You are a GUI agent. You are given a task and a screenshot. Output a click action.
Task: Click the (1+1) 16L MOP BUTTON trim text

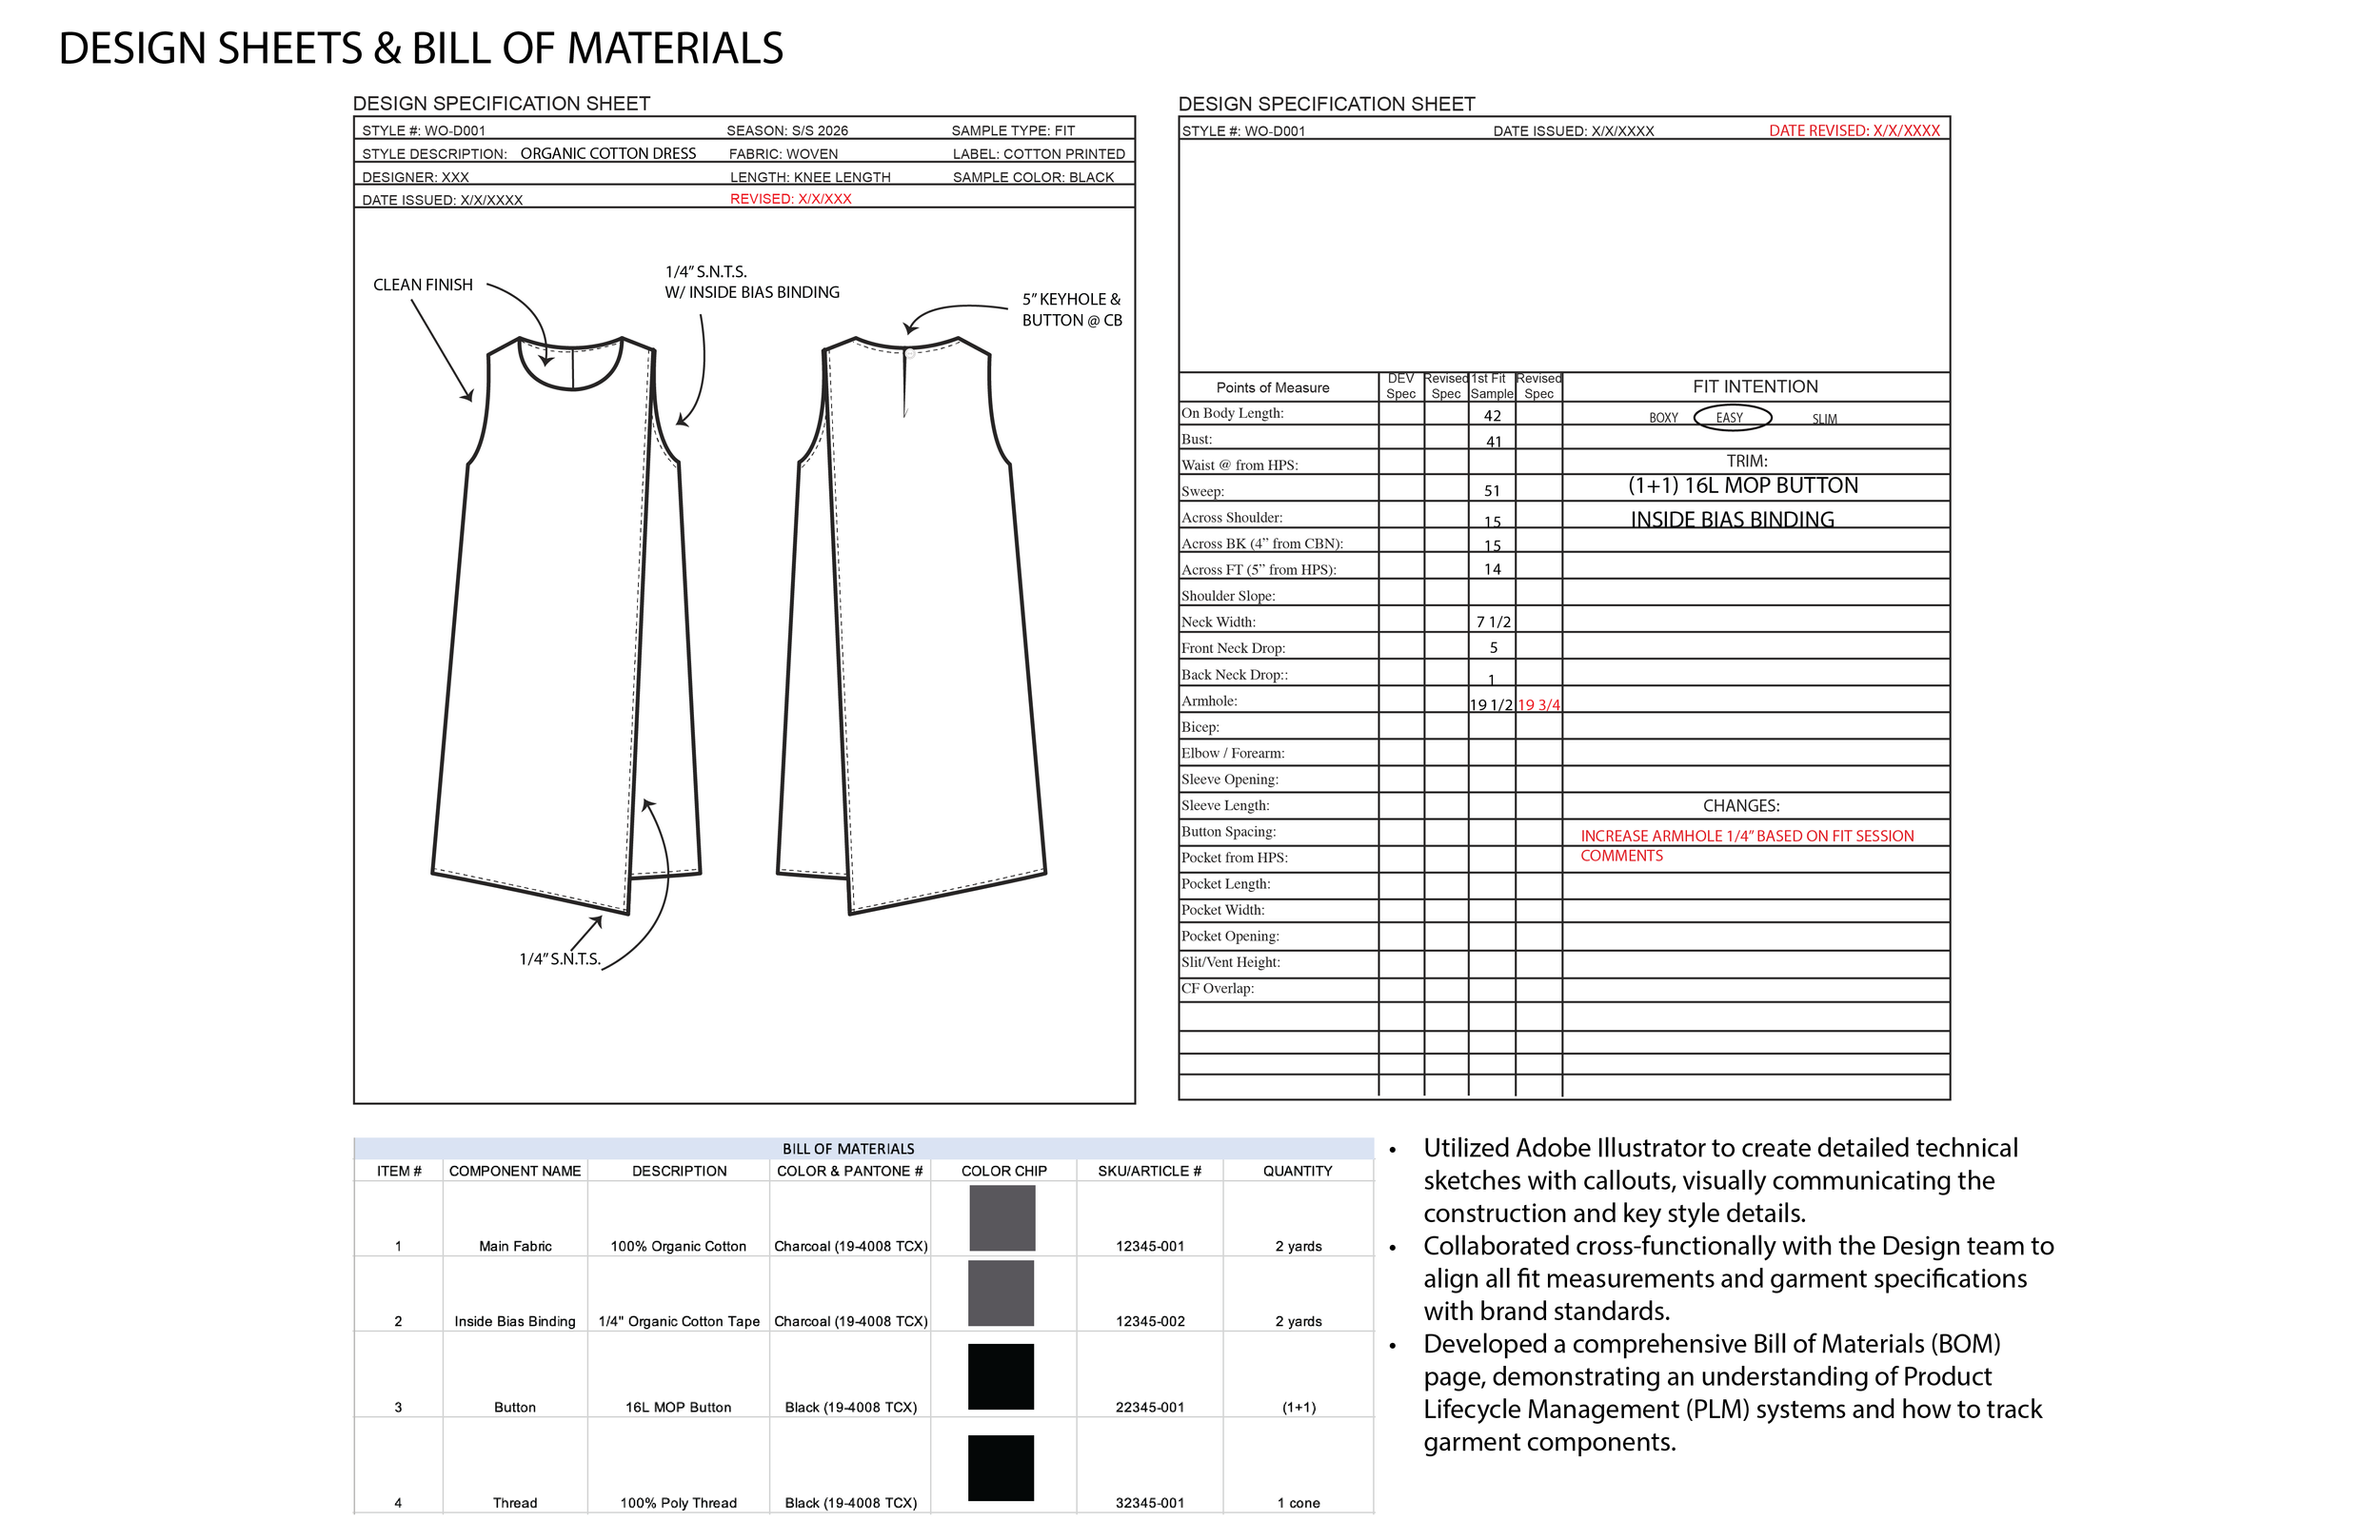pyautogui.click(x=1743, y=486)
